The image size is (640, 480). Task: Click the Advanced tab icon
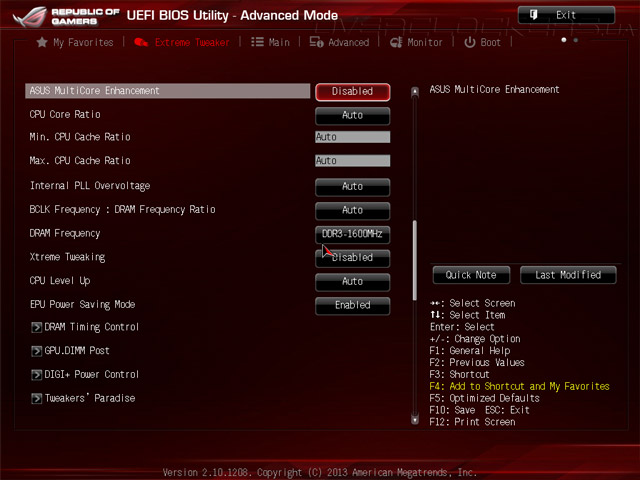tap(316, 42)
